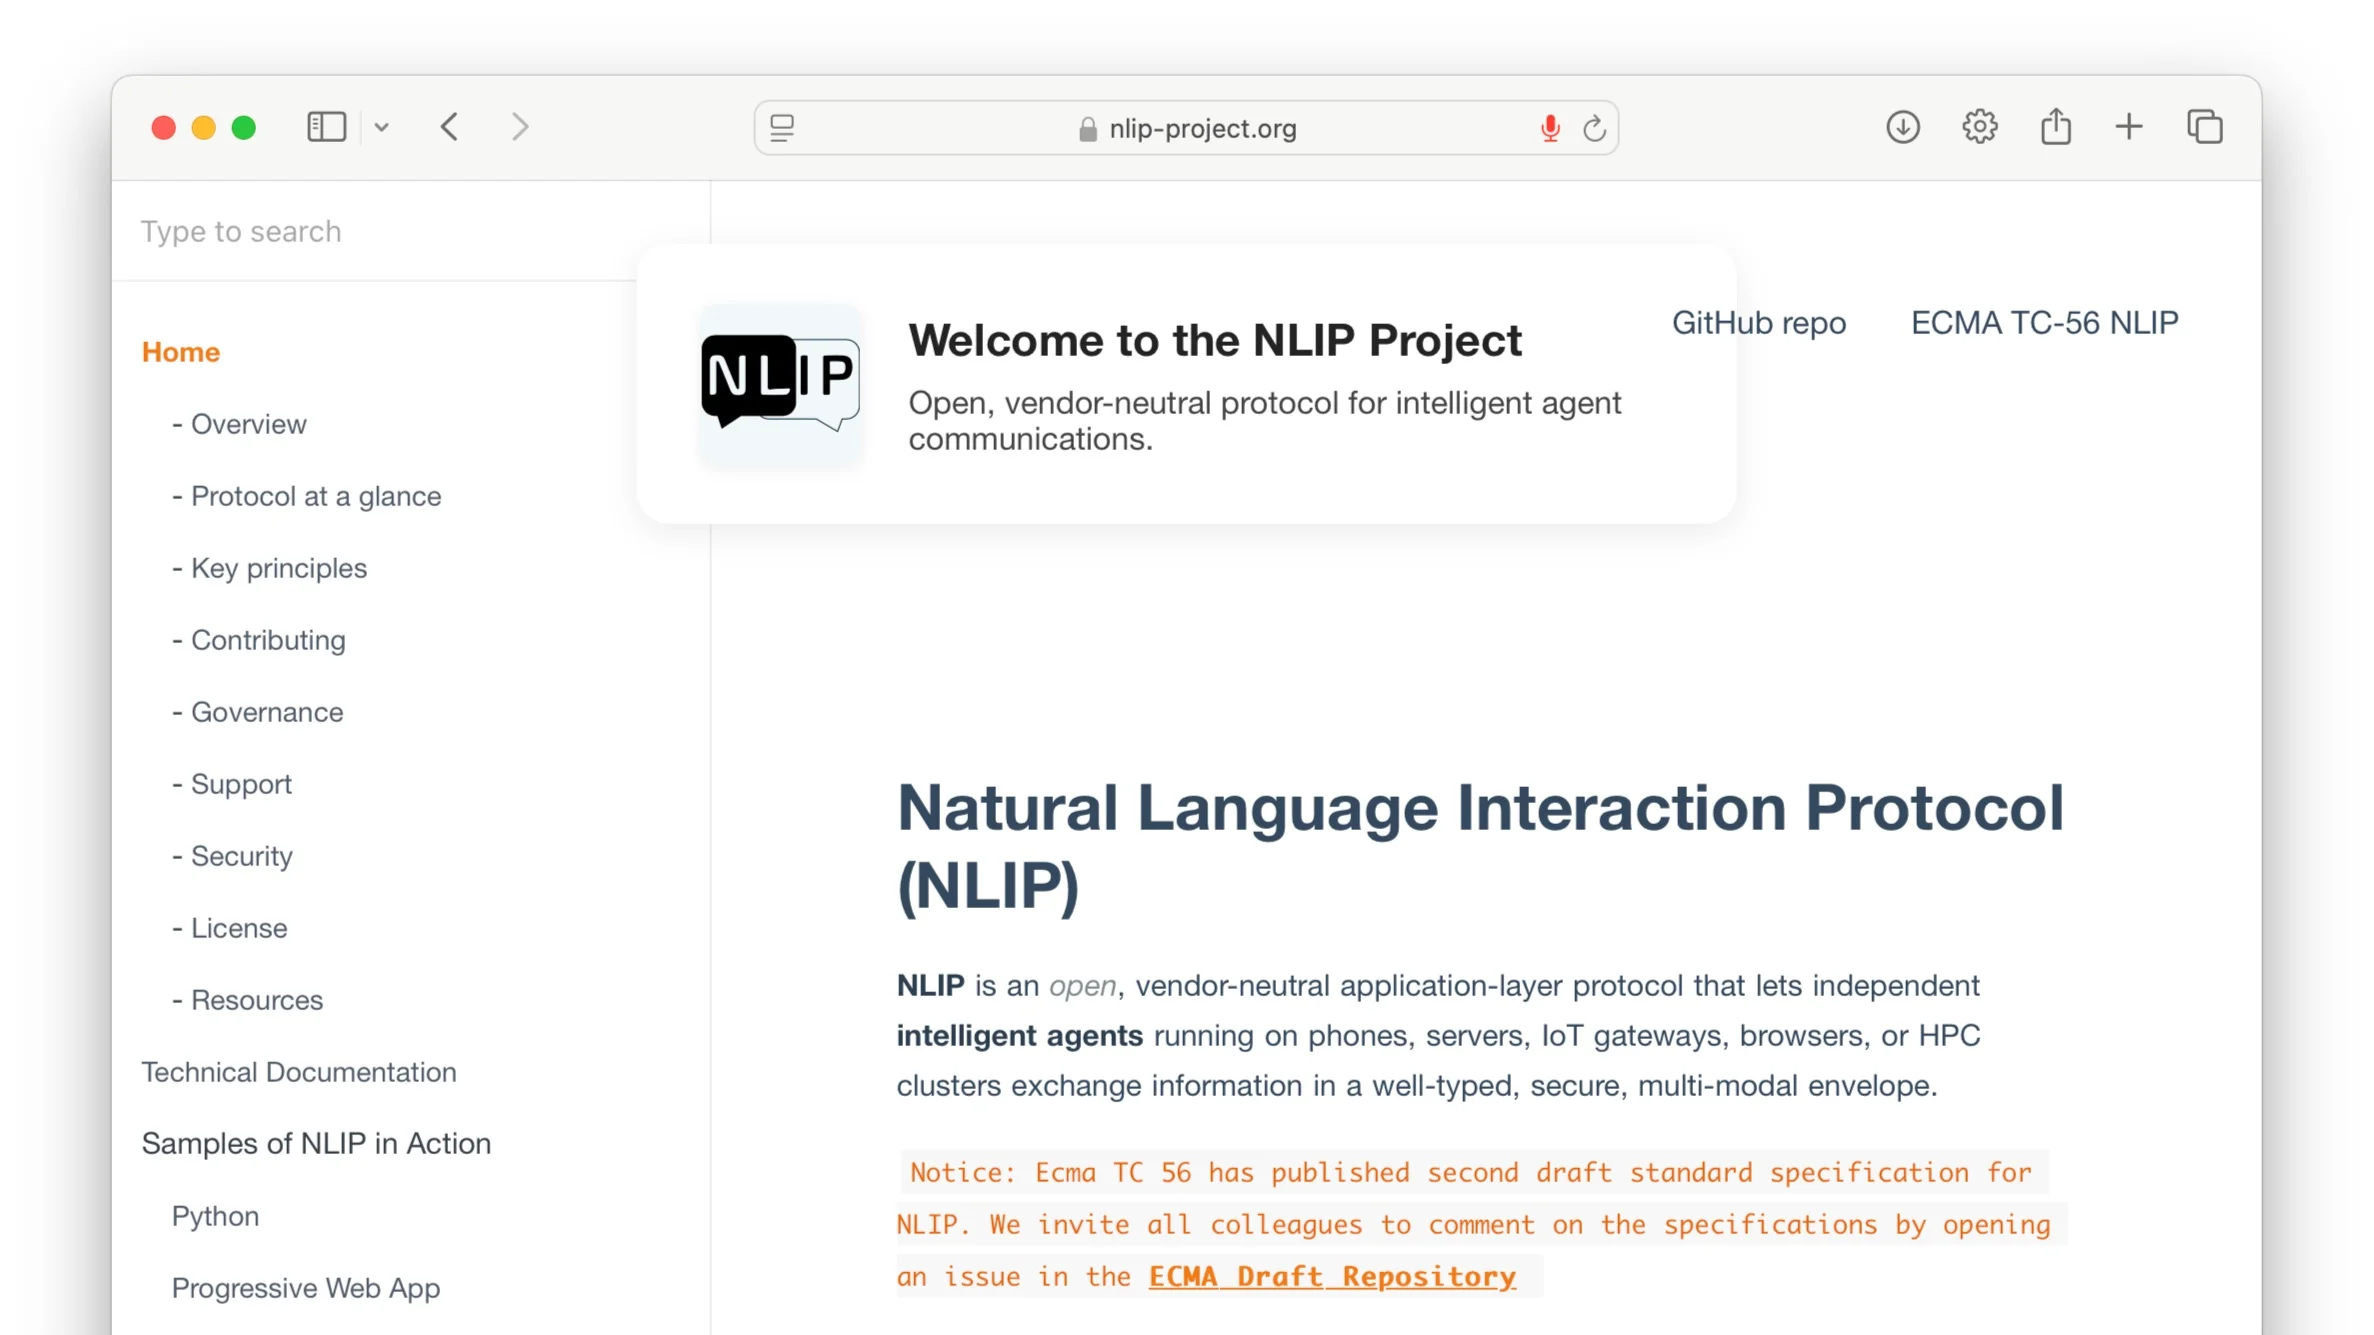Open a new tab with plus icon
The height and width of the screenshot is (1335, 2374).
(x=2129, y=127)
